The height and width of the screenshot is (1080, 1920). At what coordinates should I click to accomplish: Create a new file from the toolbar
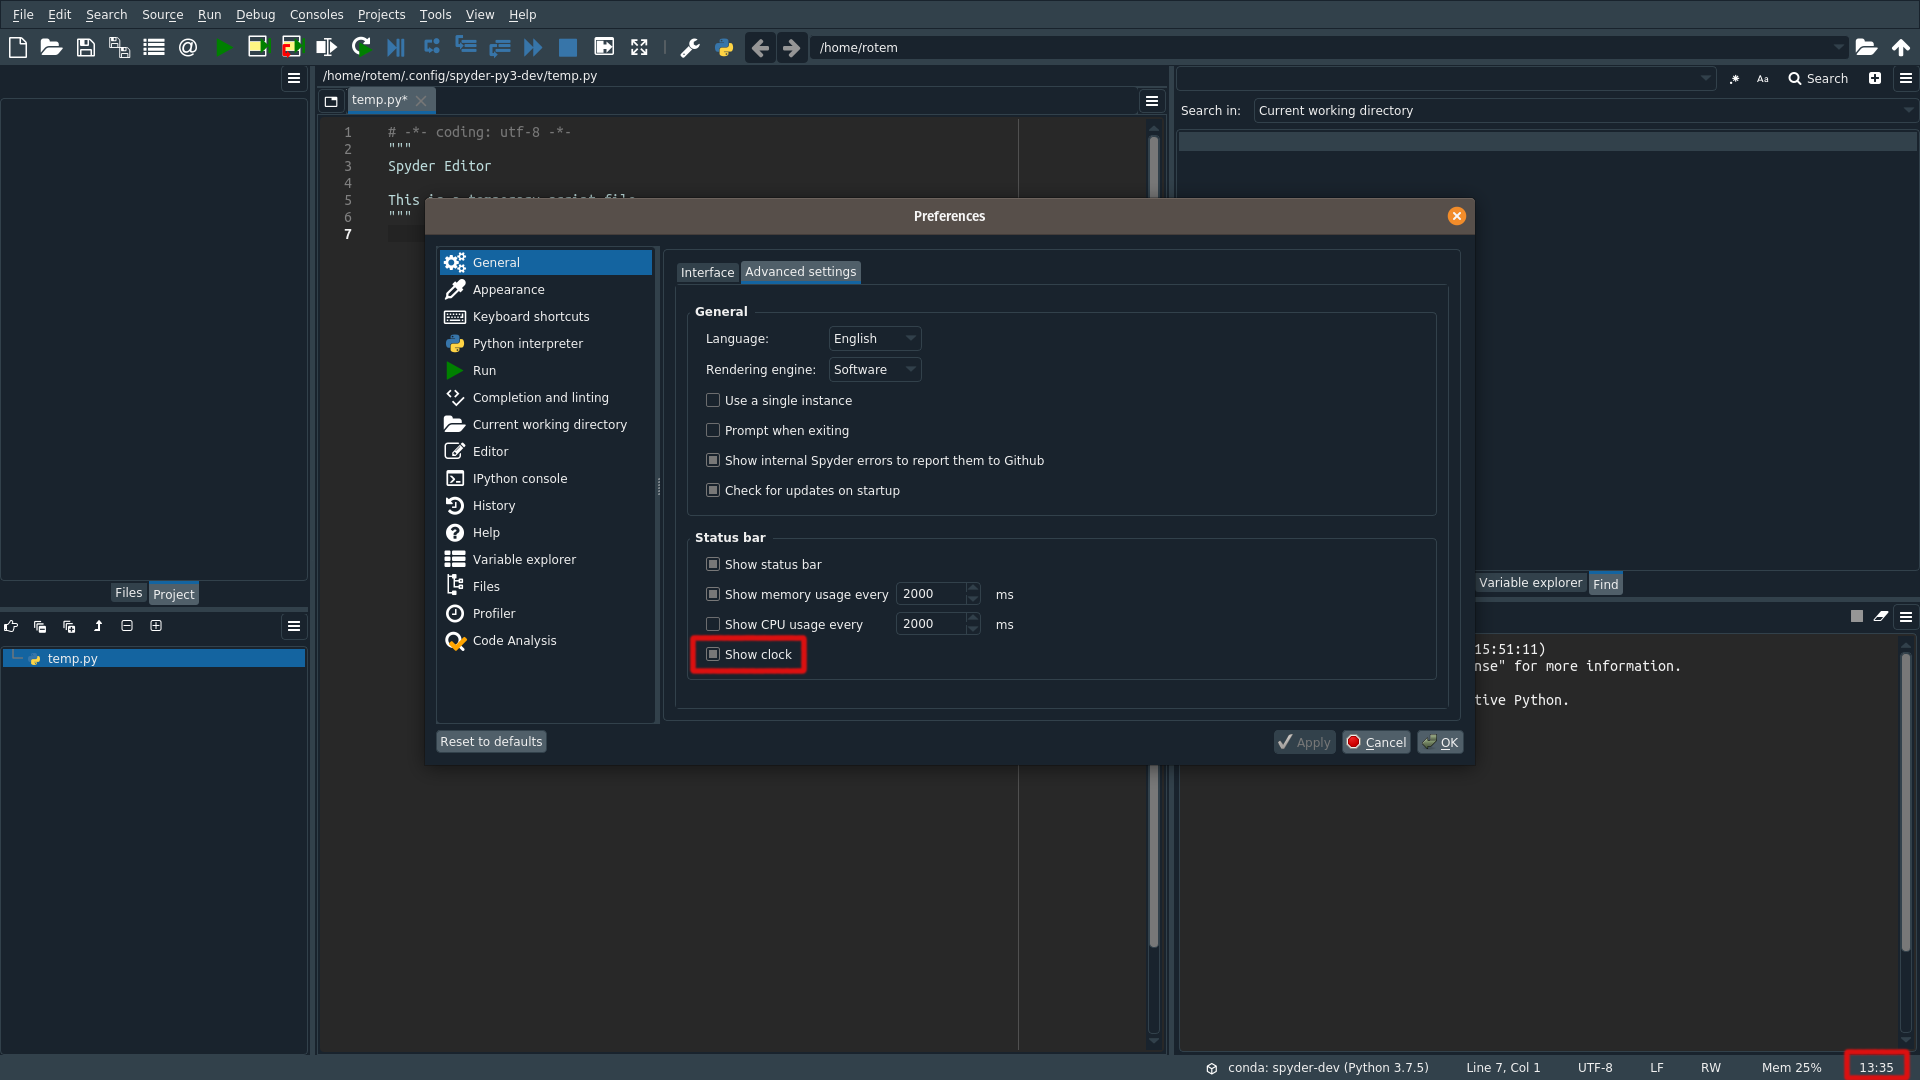coord(17,47)
